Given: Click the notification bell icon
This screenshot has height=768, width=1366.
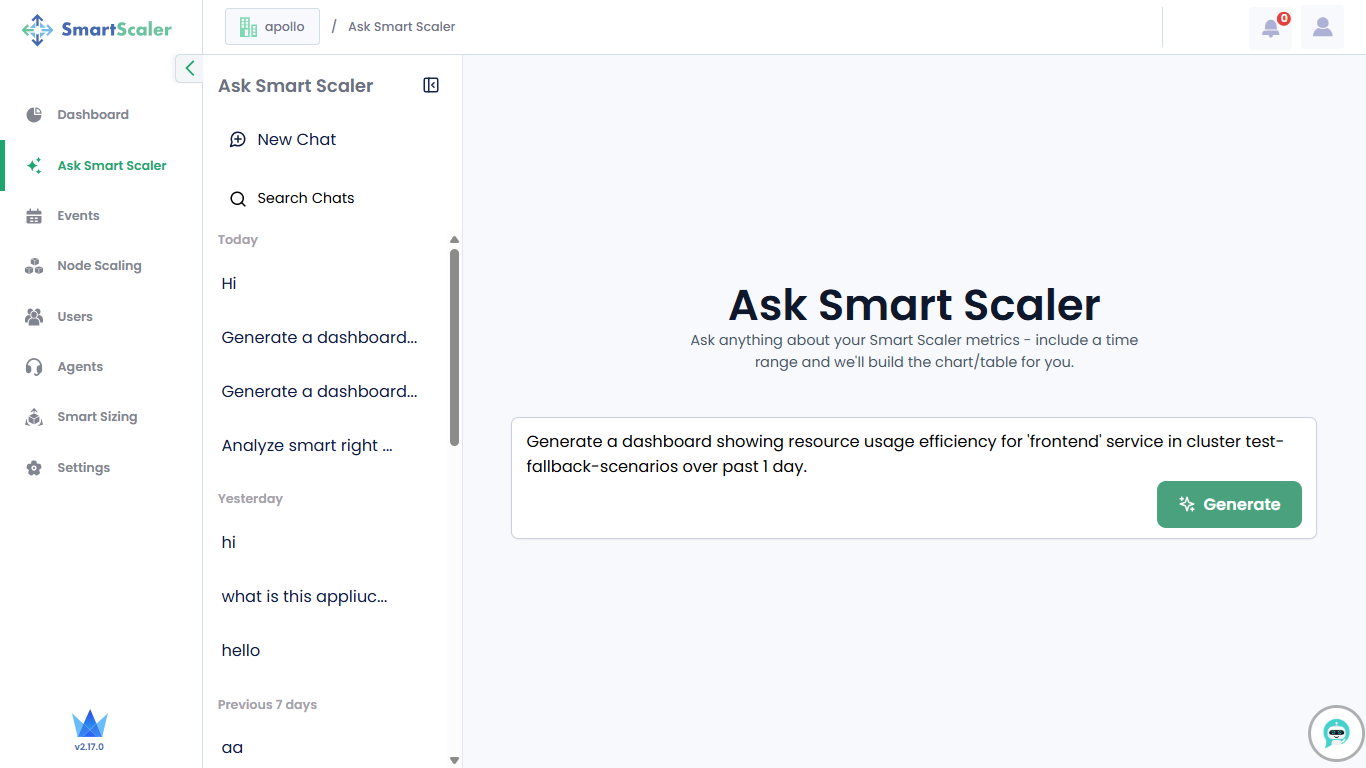Looking at the screenshot, I should pos(1270,28).
